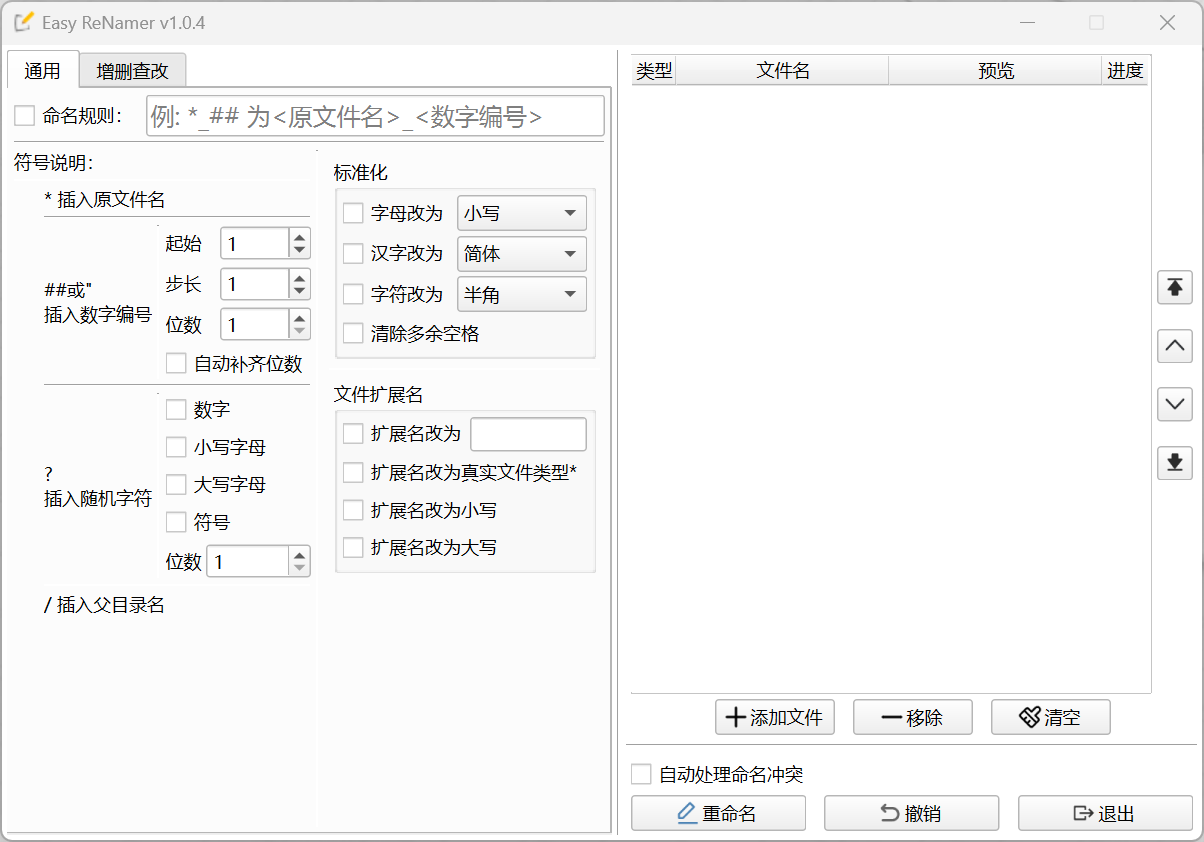The width and height of the screenshot is (1204, 842).
Task: Click the 添加文件 add files button
Action: click(775, 717)
